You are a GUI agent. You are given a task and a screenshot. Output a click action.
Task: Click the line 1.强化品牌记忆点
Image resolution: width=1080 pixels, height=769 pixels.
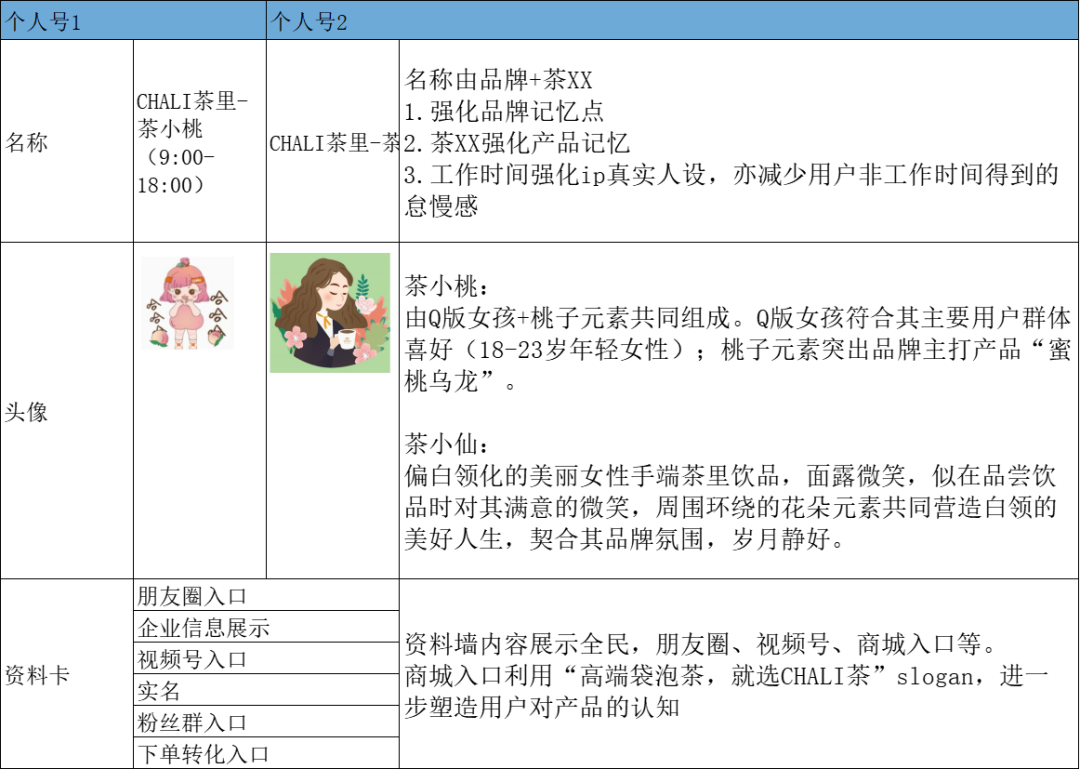click(504, 111)
